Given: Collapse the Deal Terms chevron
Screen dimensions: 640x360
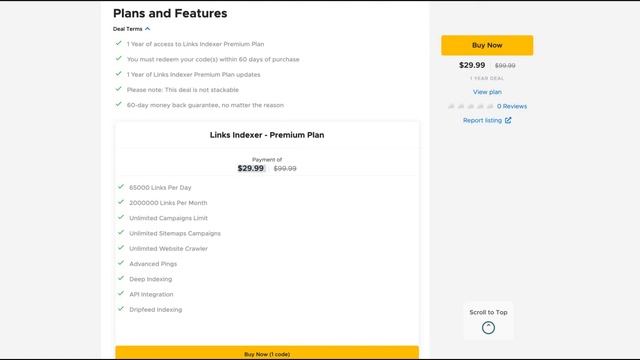Looking at the screenshot, I should click(x=147, y=29).
